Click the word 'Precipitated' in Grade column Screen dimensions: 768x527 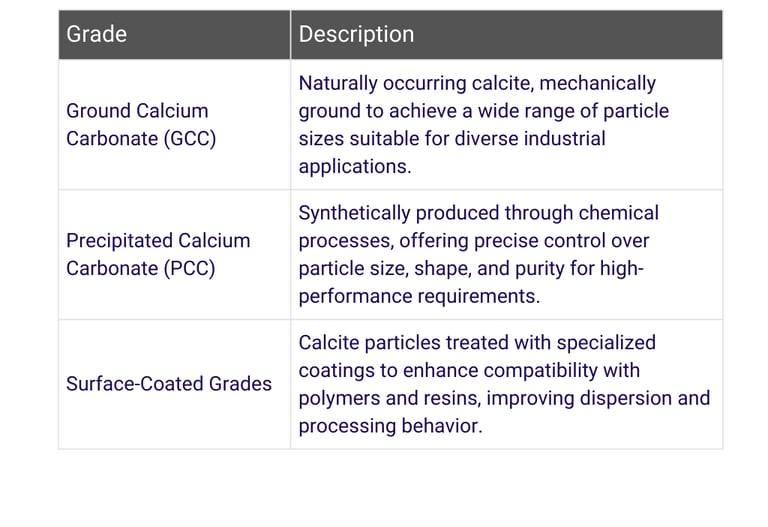119,241
